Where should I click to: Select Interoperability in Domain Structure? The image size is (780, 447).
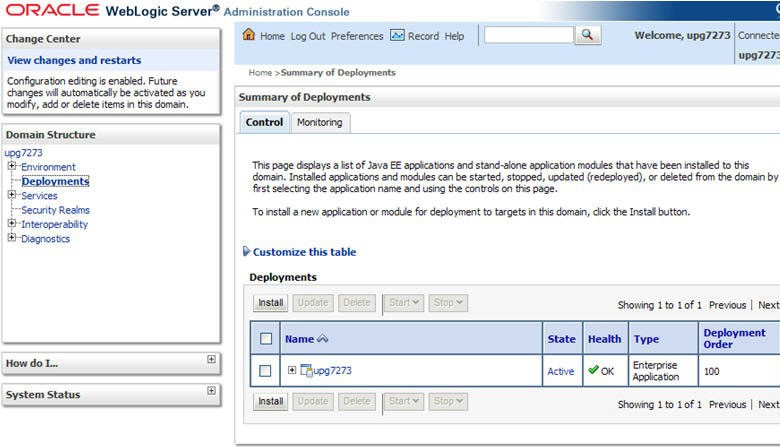pyautogui.click(x=54, y=225)
